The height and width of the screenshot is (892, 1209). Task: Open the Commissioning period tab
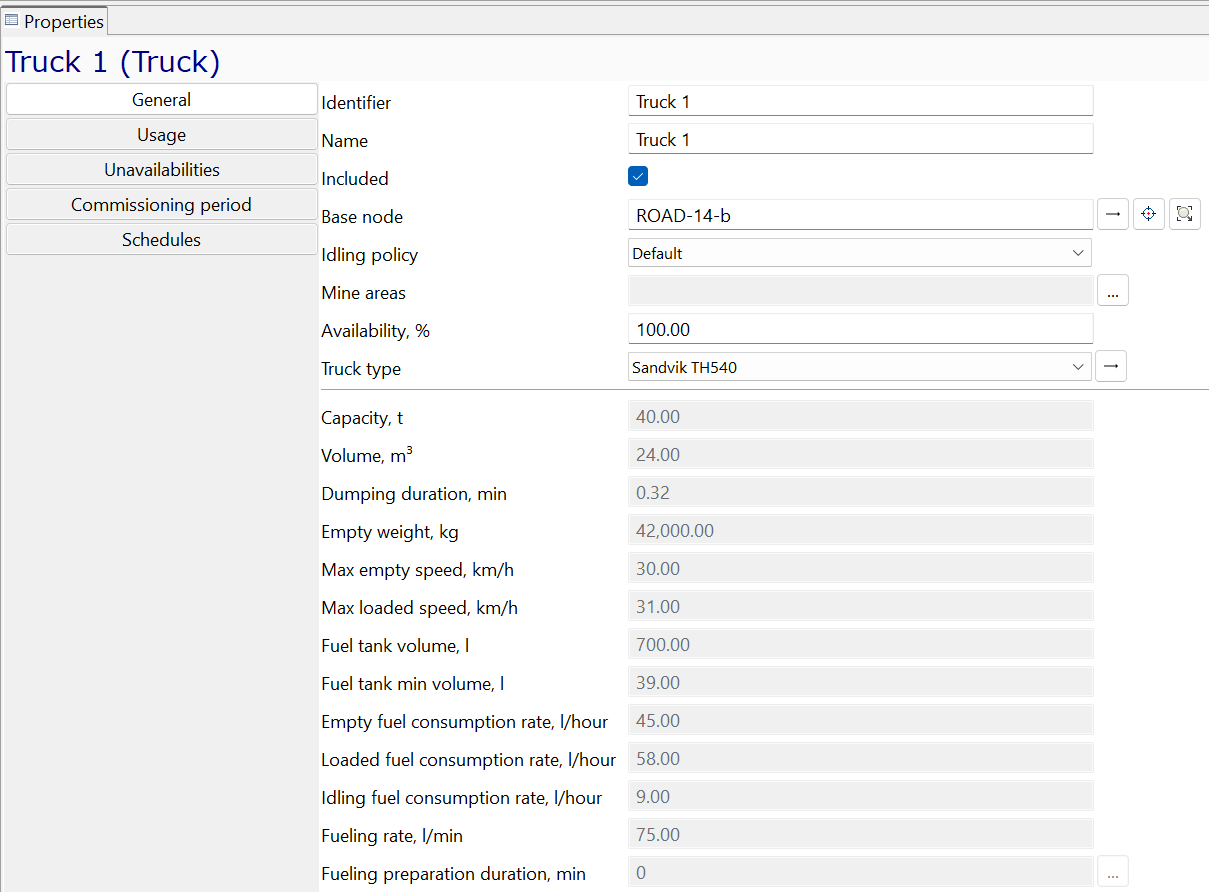point(161,204)
